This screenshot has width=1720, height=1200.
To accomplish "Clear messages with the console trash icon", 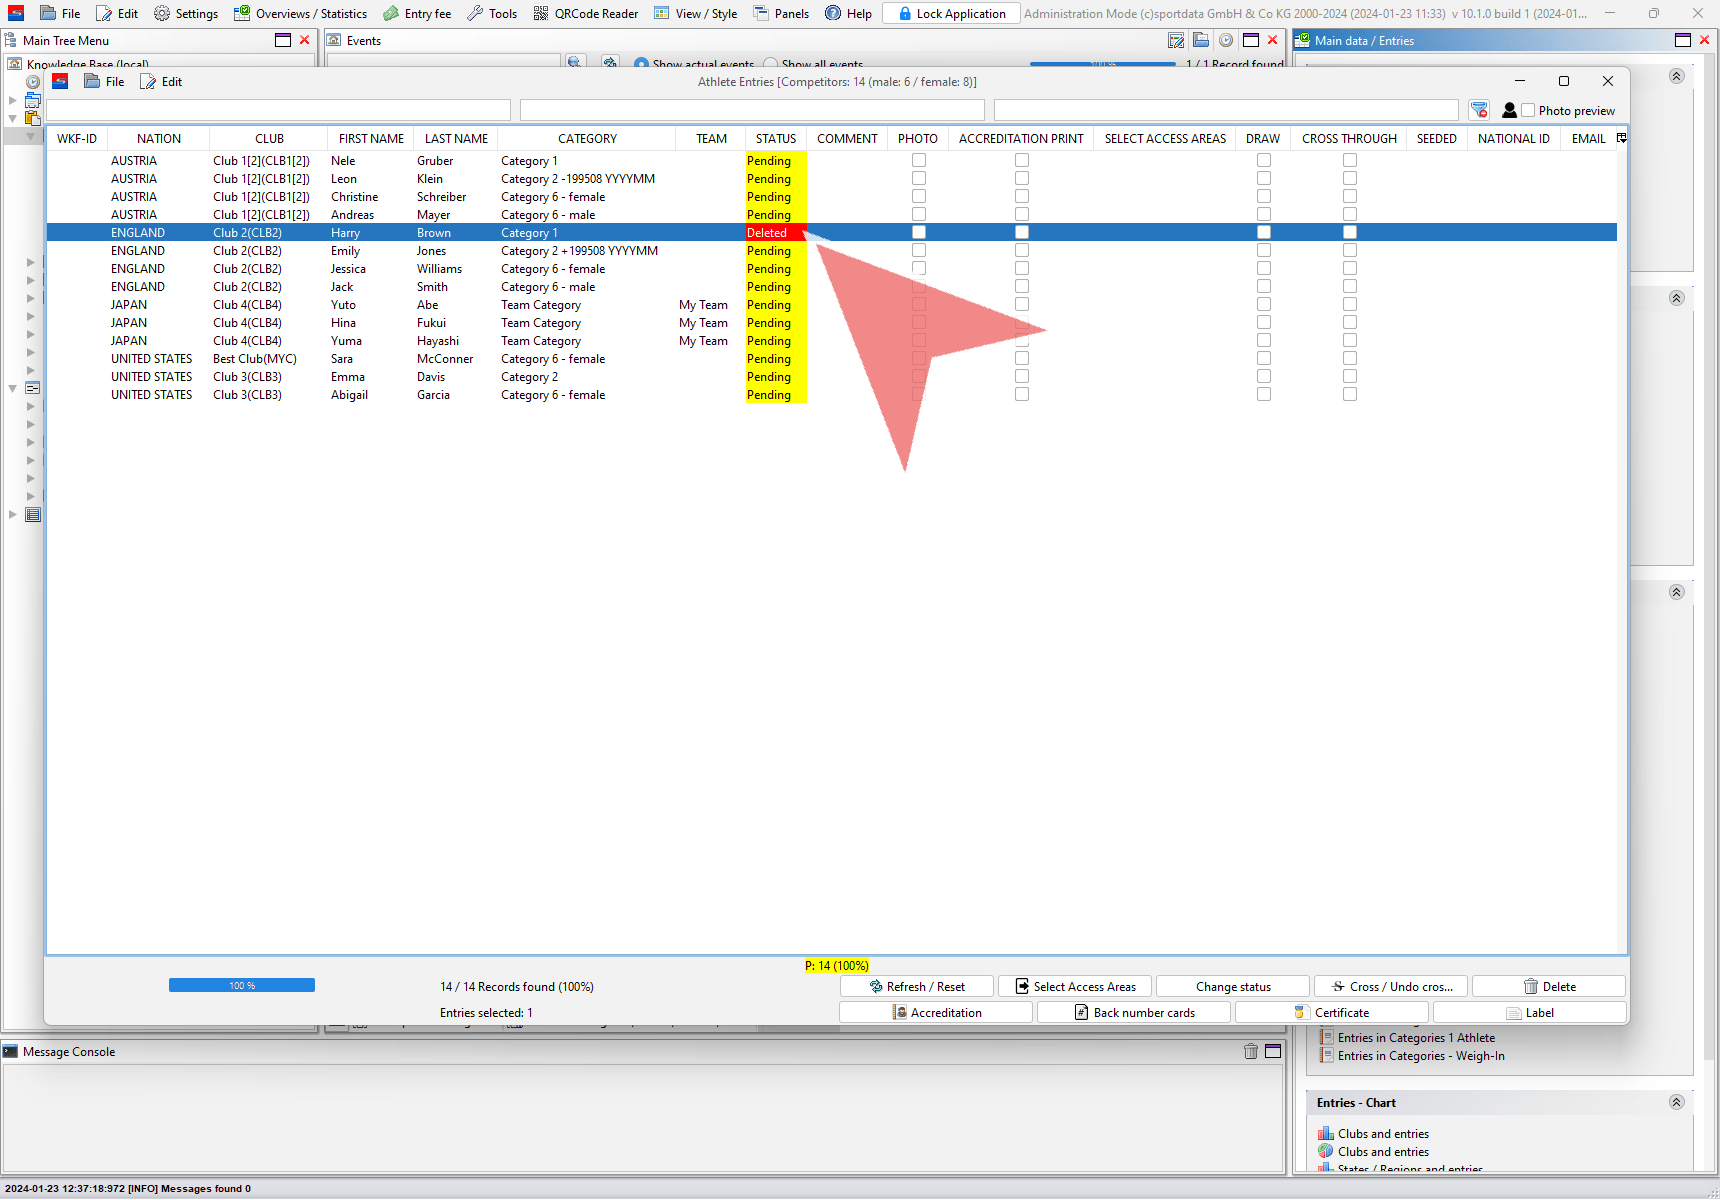I will 1250,1051.
